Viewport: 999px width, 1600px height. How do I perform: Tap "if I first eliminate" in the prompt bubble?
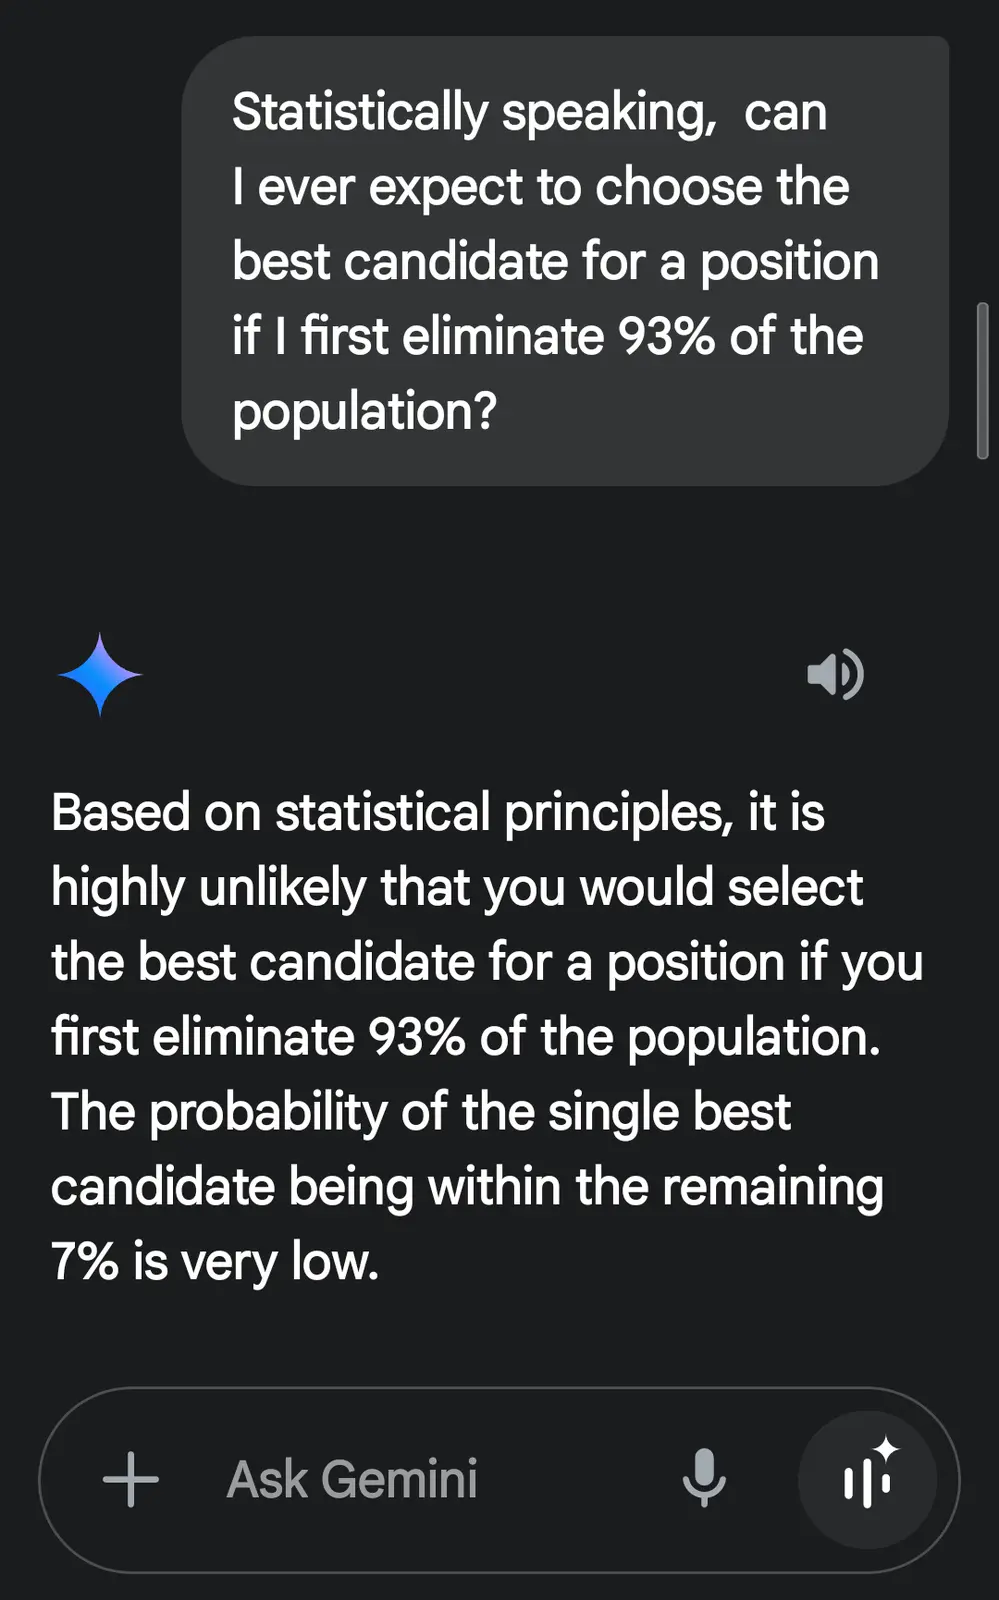(x=417, y=336)
